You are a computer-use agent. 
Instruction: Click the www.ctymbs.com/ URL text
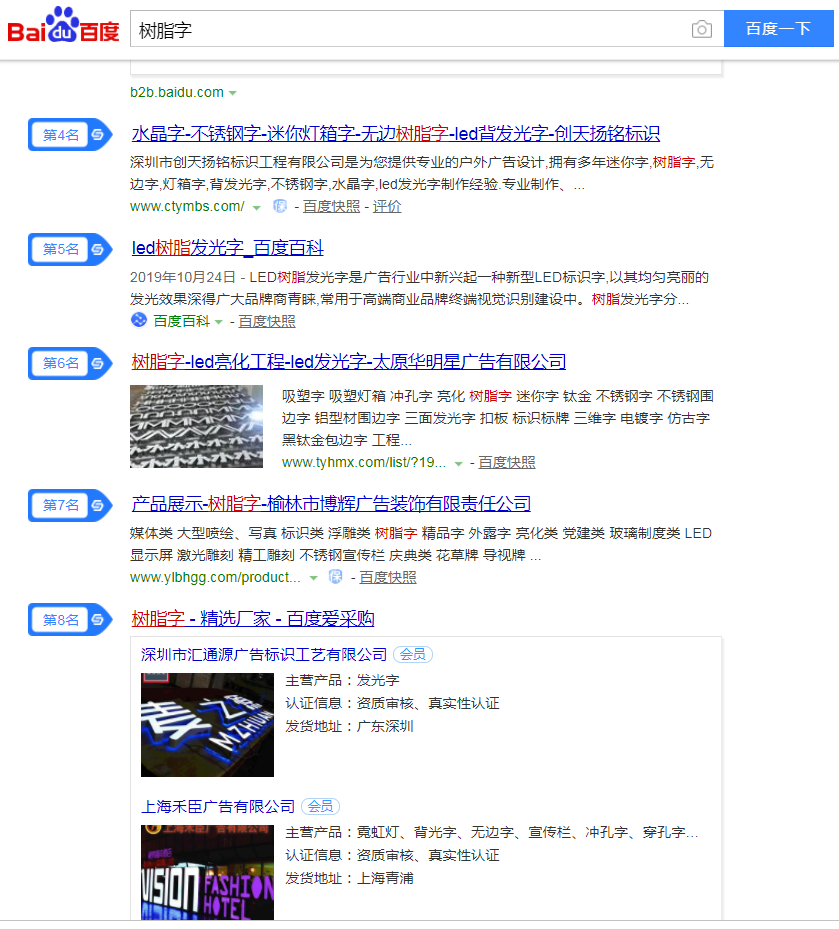click(x=187, y=206)
